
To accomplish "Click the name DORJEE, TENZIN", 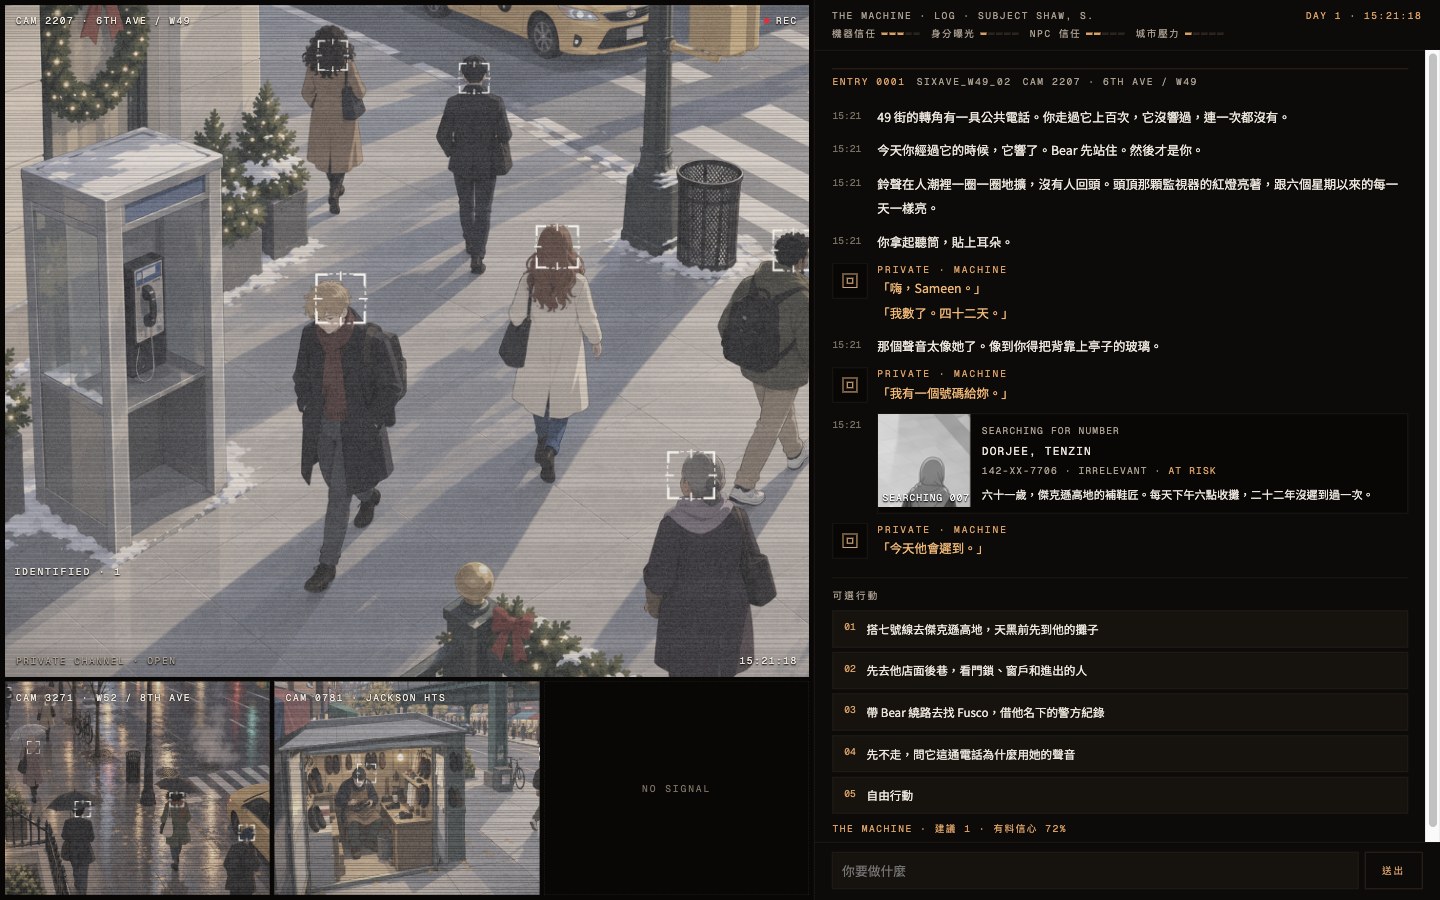I will click(x=1036, y=451).
